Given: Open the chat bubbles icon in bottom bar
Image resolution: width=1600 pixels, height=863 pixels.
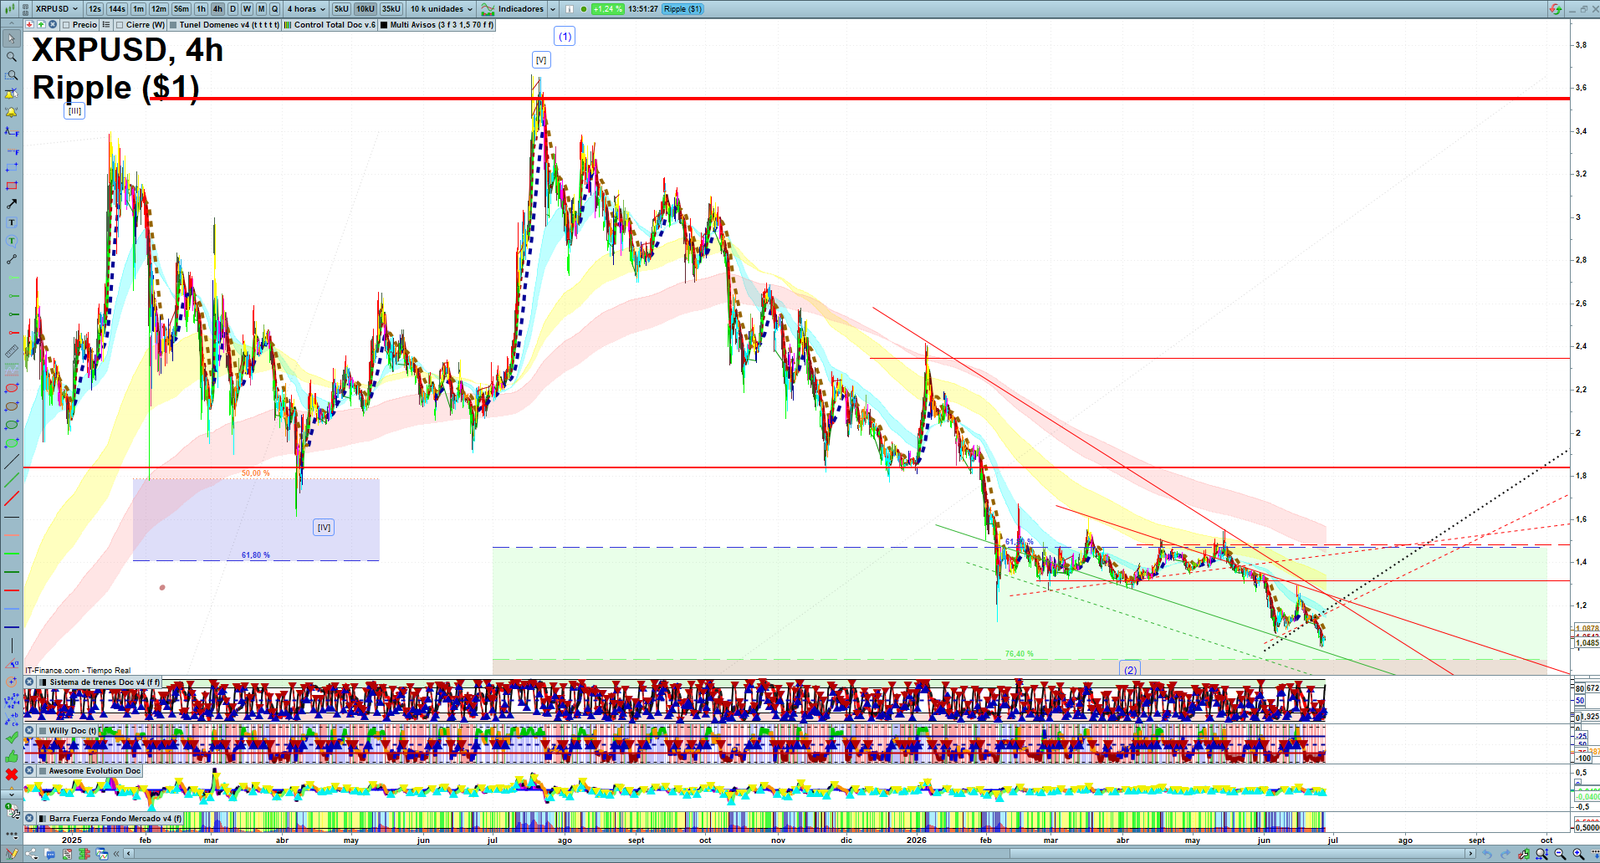Looking at the screenshot, I should pyautogui.click(x=50, y=854).
